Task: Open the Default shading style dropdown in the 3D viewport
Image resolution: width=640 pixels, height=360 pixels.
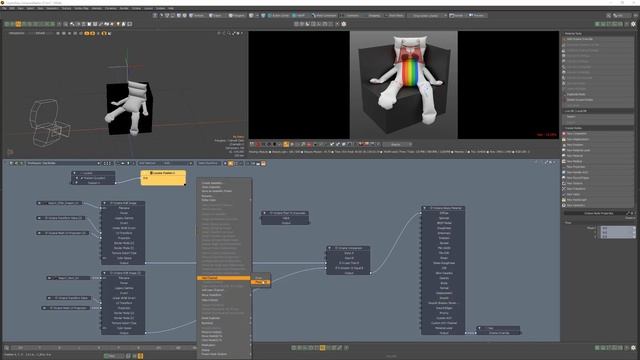Action: [x=40, y=33]
